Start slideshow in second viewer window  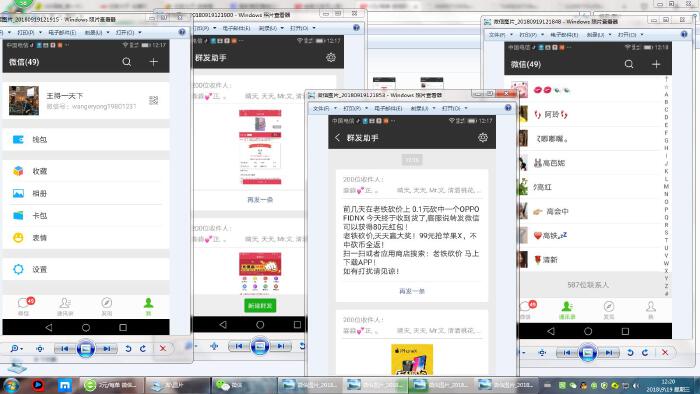260,346
